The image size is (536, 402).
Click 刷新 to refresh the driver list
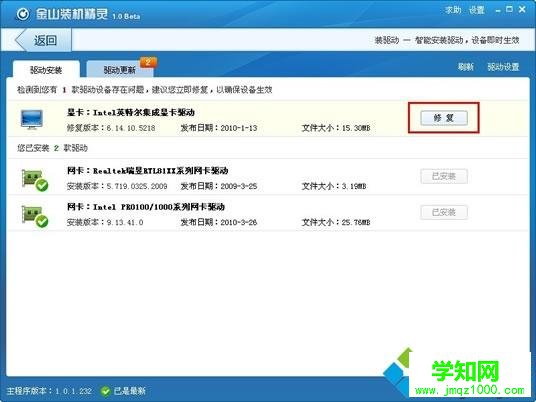coord(466,67)
